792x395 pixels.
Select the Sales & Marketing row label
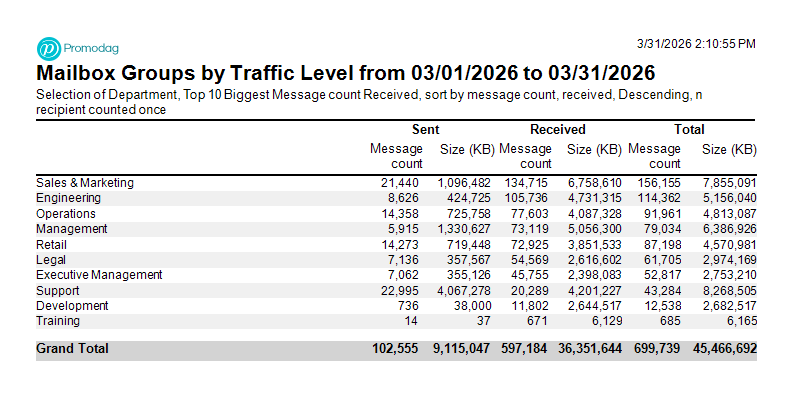85,183
